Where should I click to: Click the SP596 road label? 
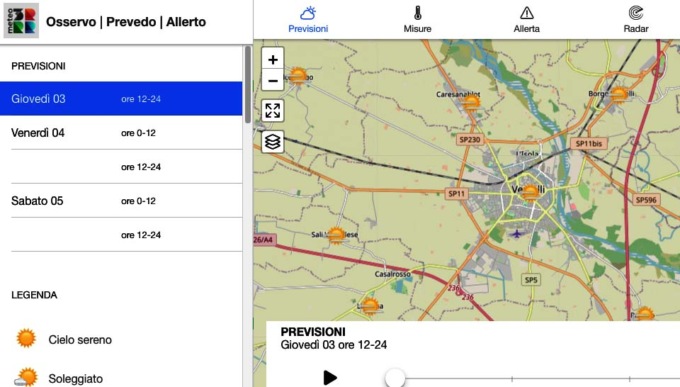click(646, 200)
